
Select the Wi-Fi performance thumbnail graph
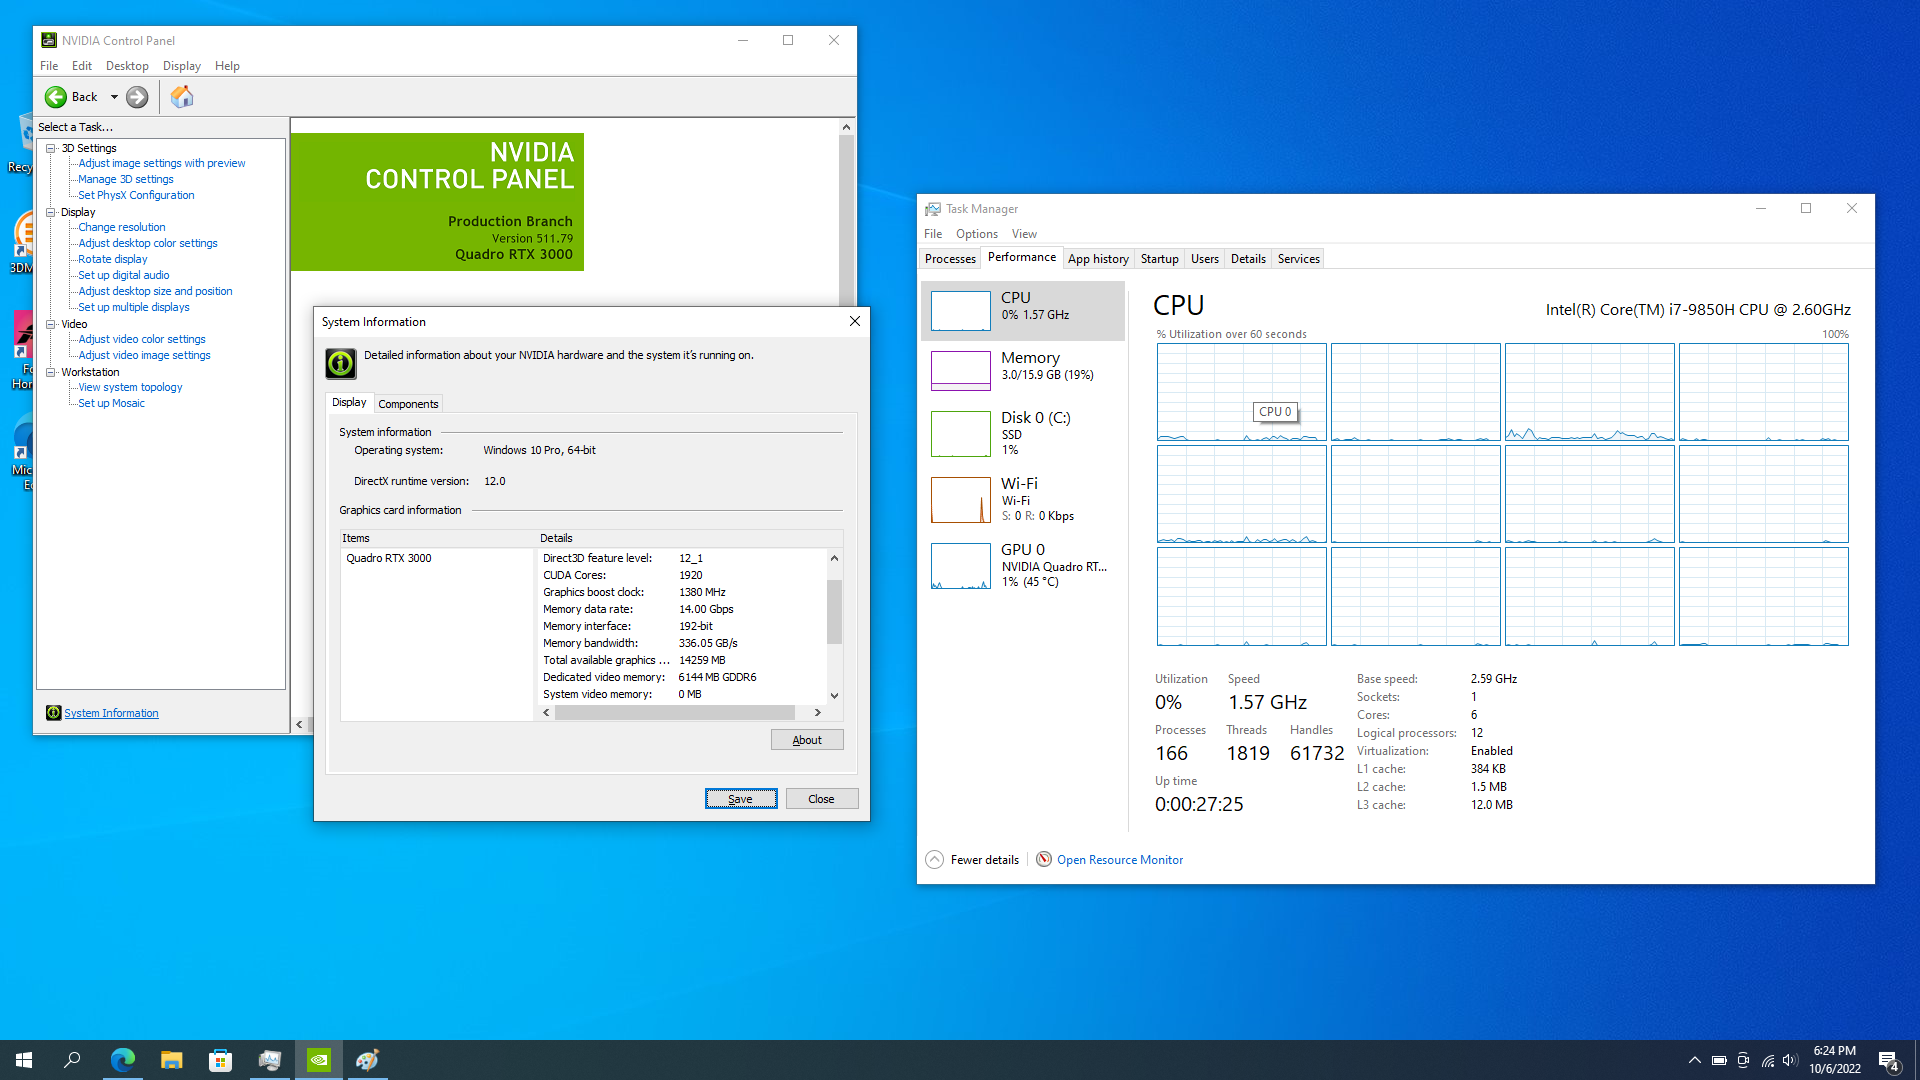pyautogui.click(x=961, y=500)
